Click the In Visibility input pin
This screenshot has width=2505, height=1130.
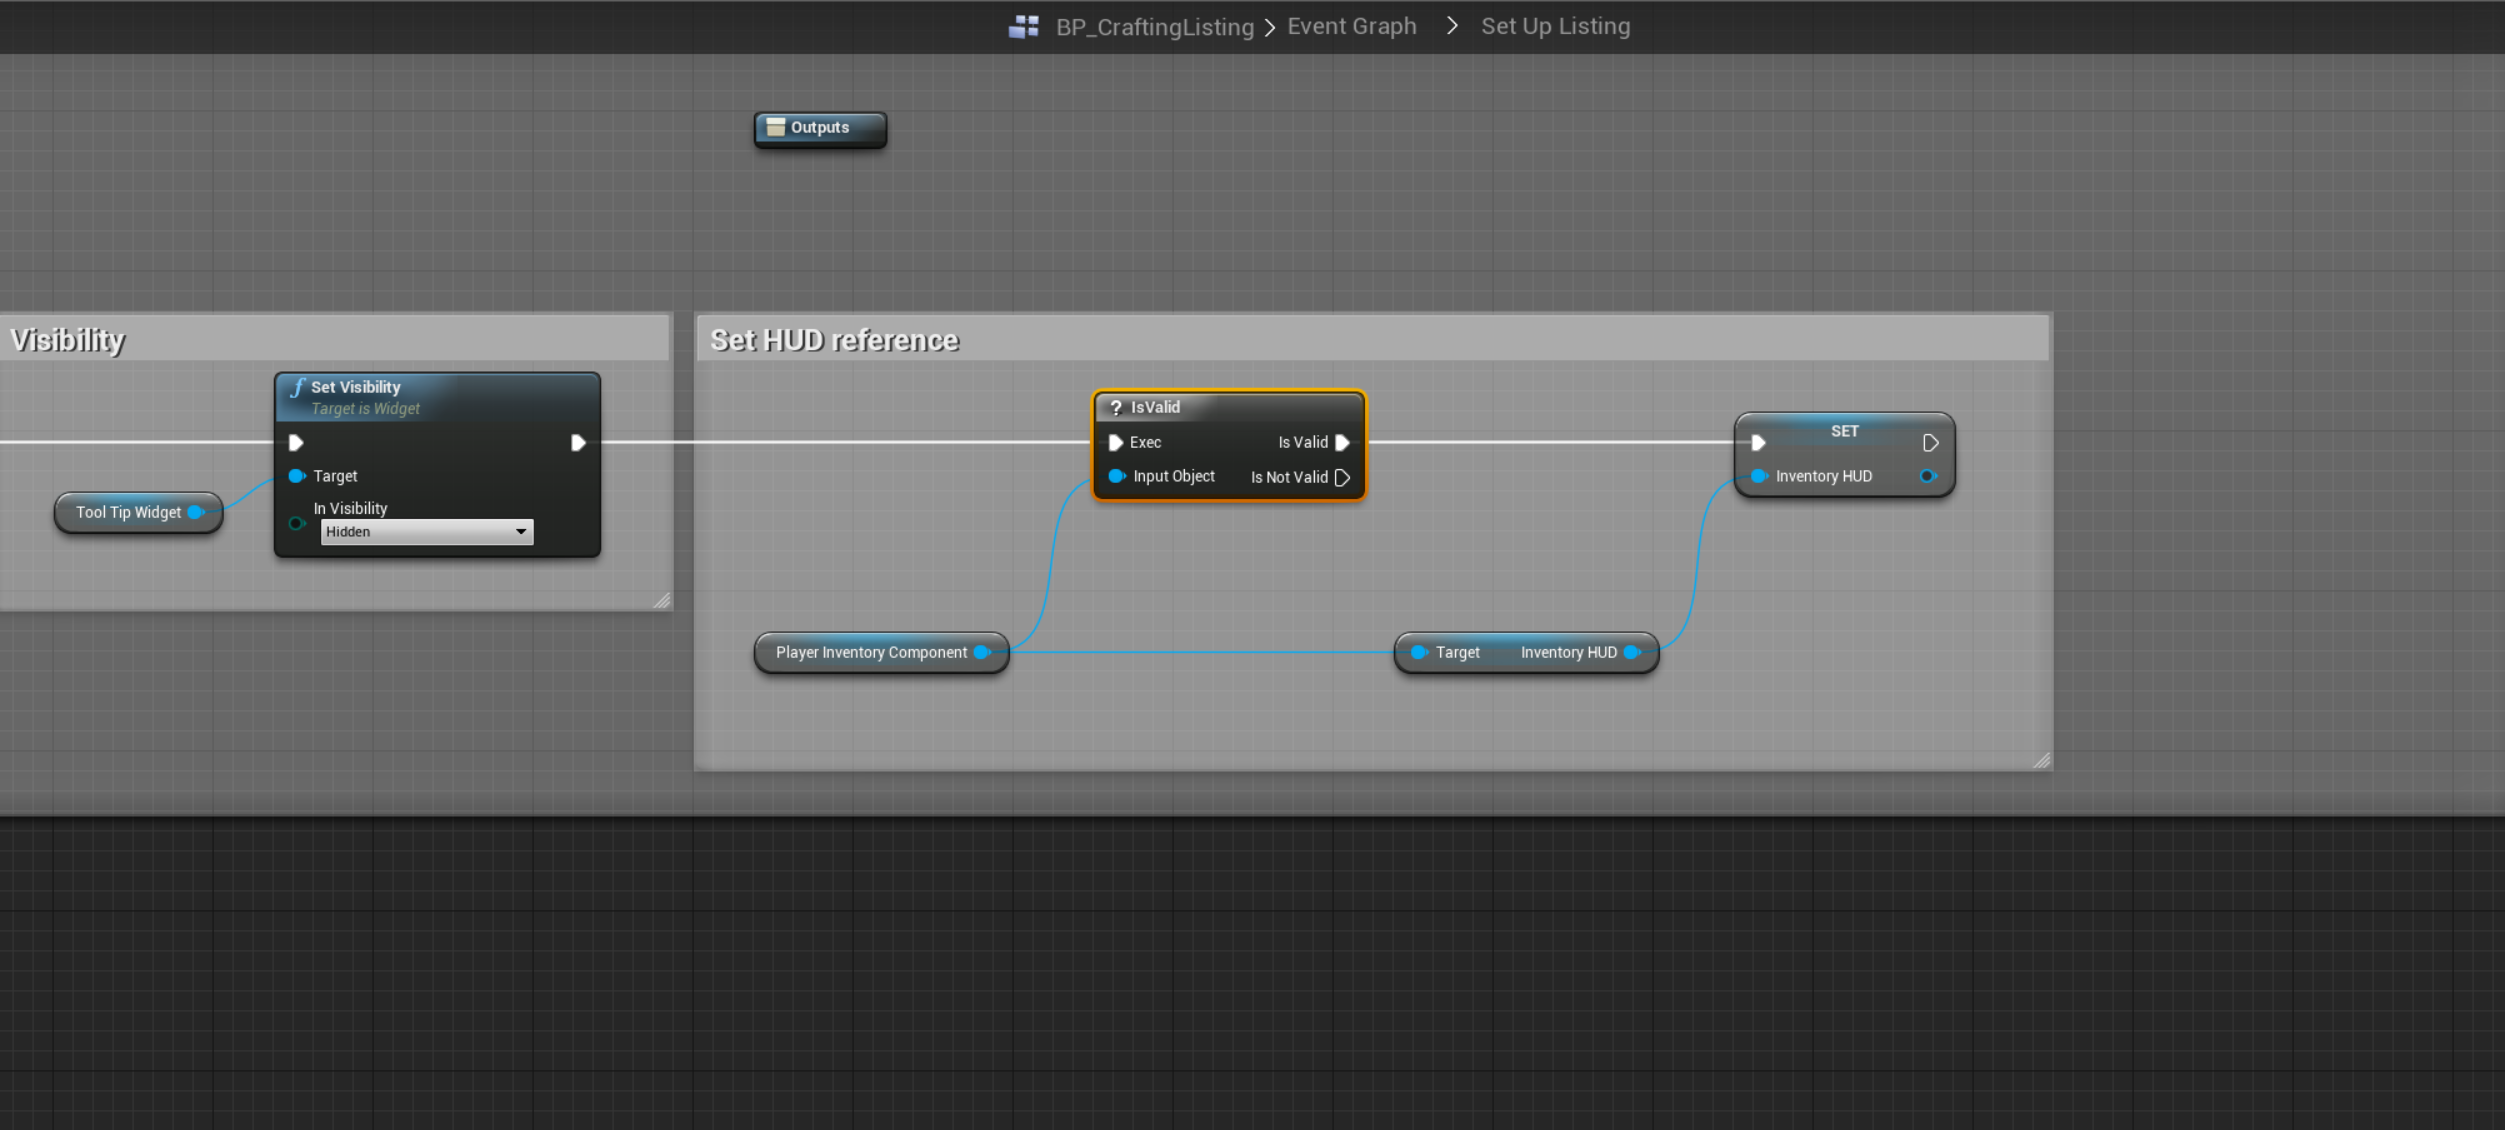pos(296,523)
